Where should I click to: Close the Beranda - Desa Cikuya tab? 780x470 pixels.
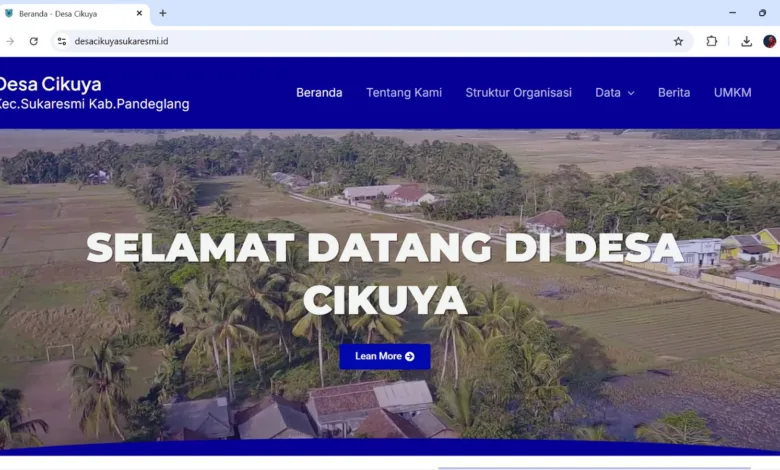pos(139,13)
